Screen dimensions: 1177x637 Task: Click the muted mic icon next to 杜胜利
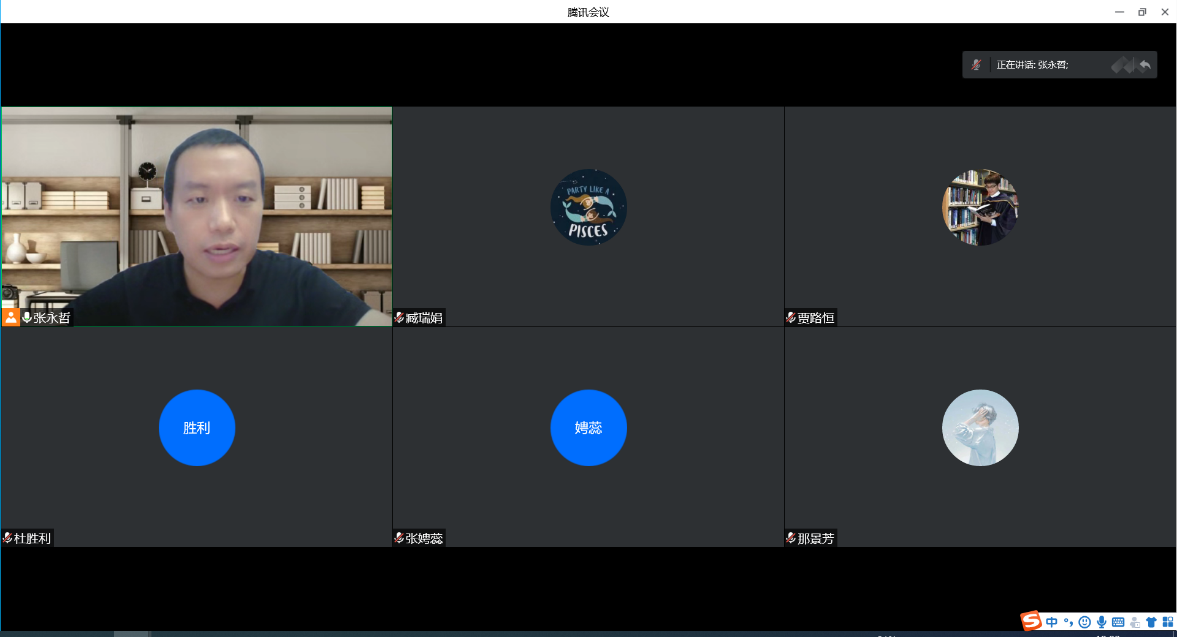[x=8, y=538]
